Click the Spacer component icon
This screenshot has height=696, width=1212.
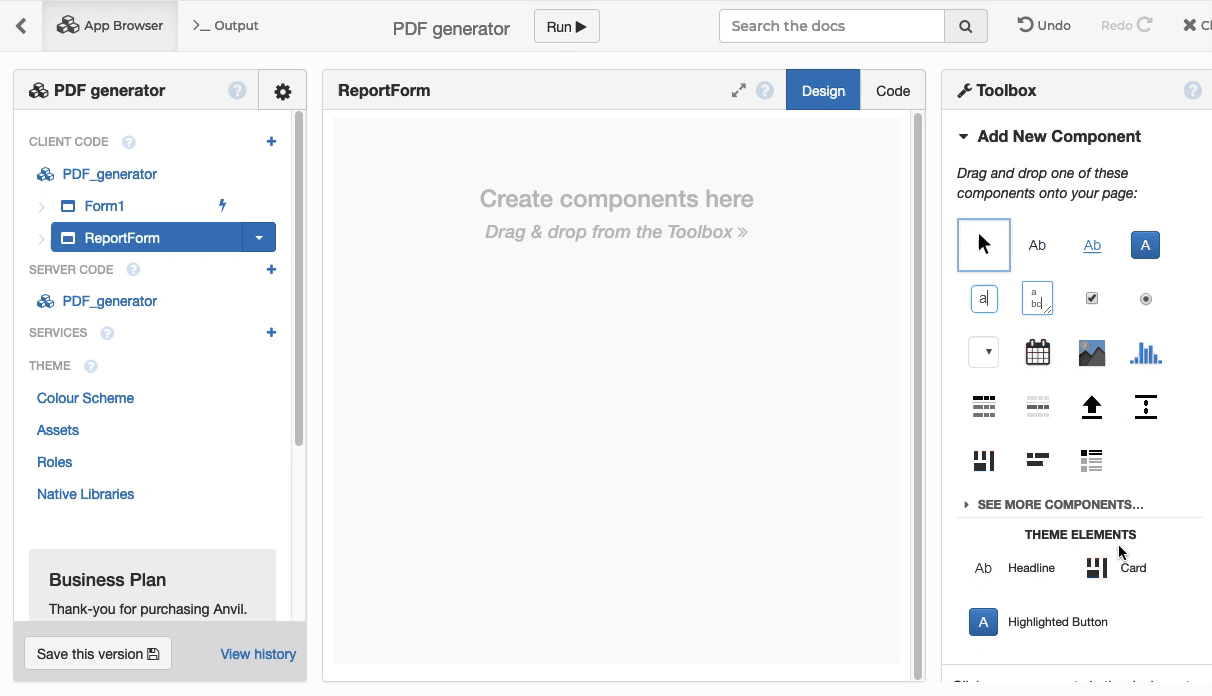pos(1145,406)
